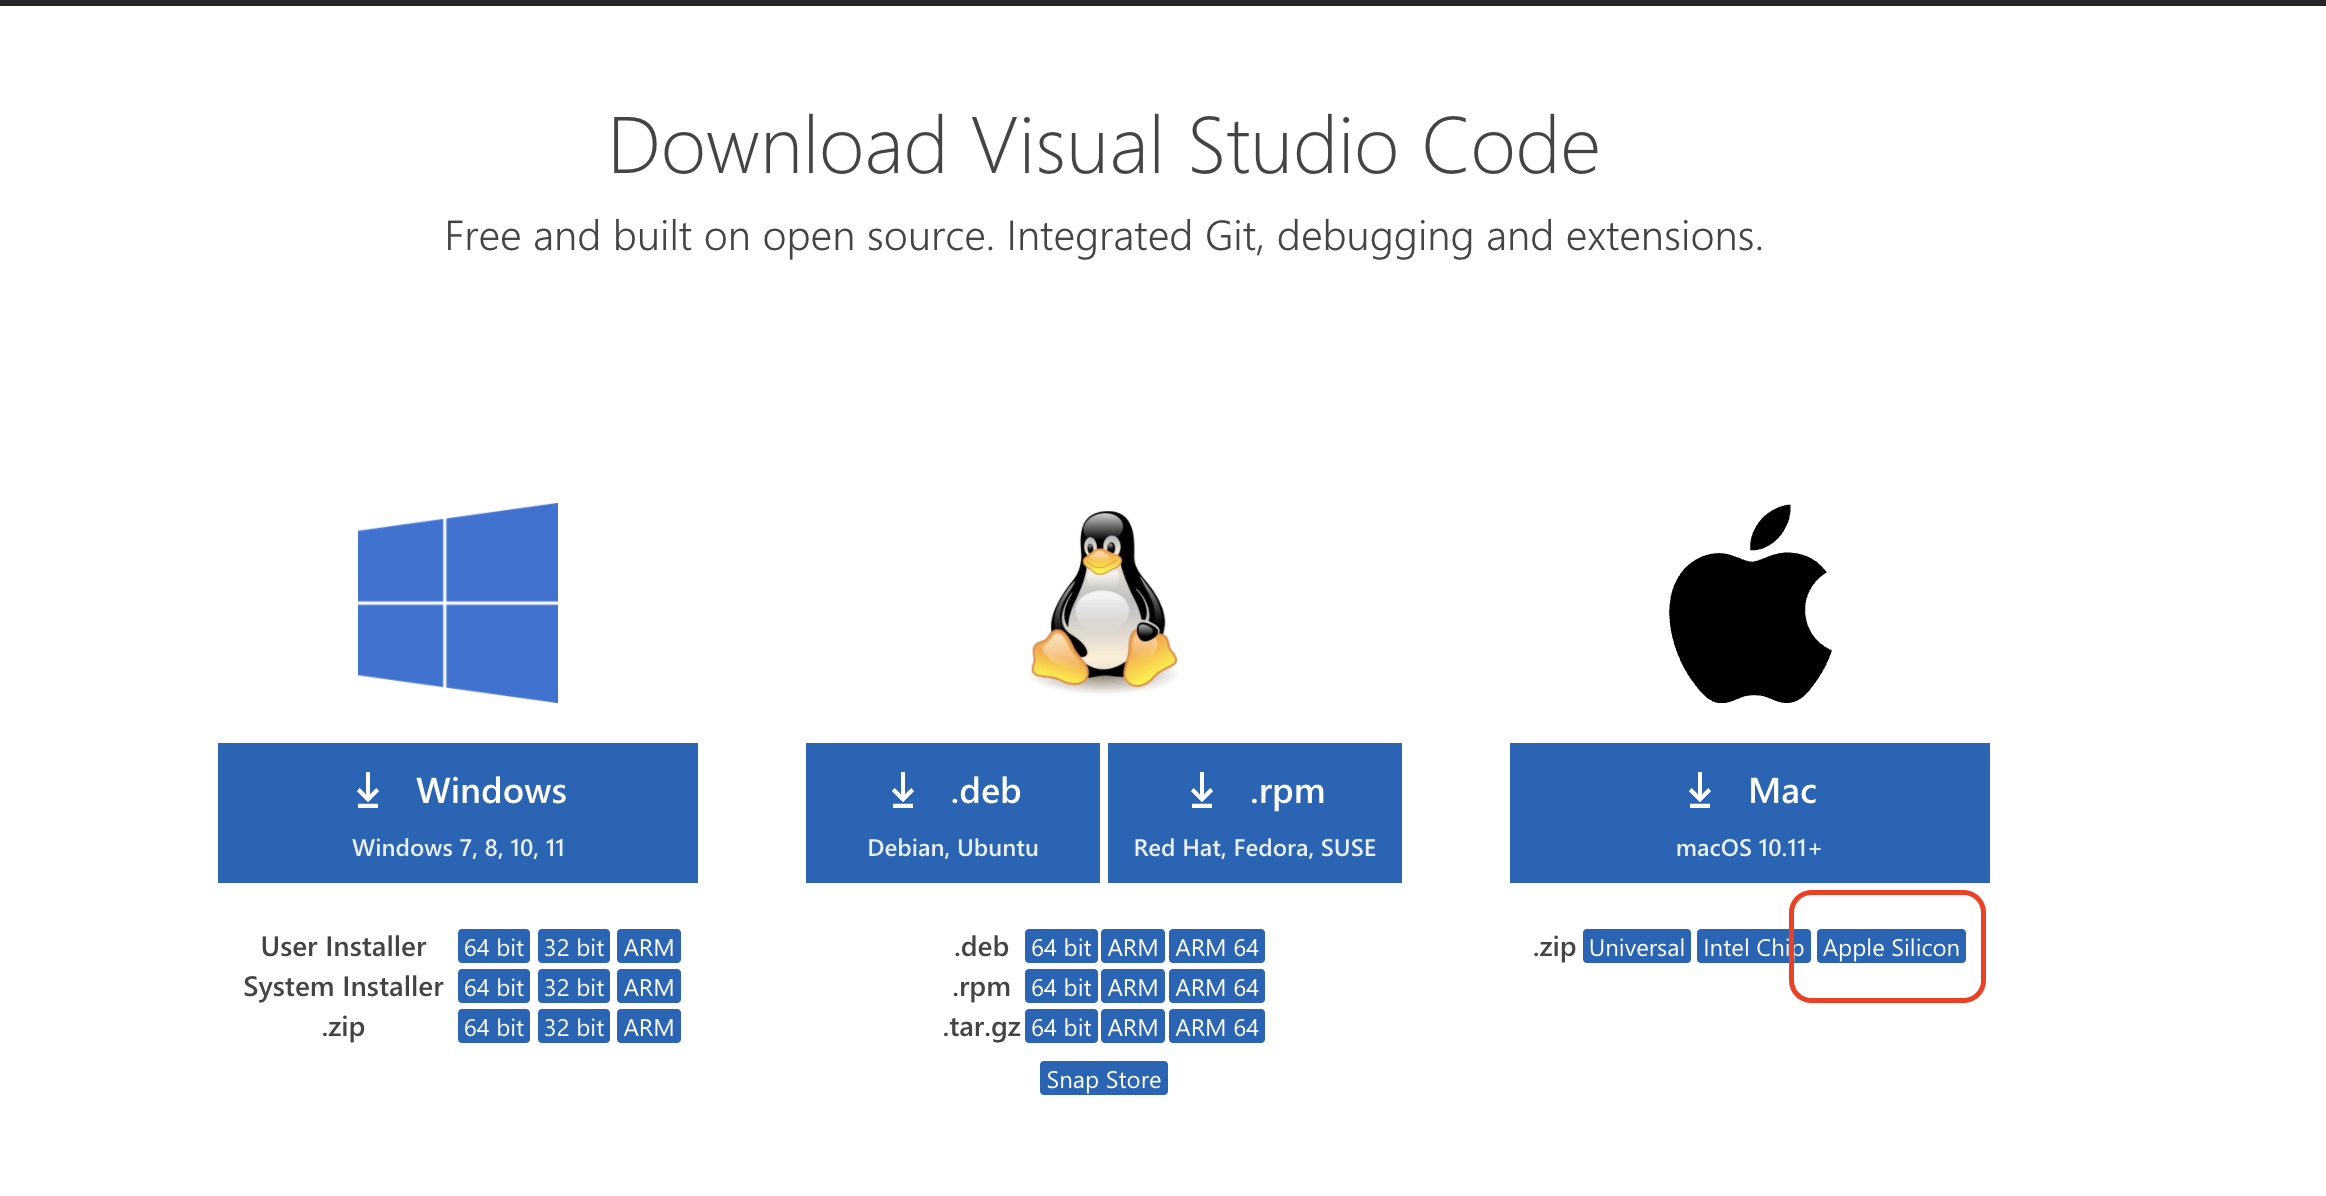This screenshot has width=2326, height=1196.
Task: Choose Windows .zip ARM download
Action: pyautogui.click(x=648, y=1027)
